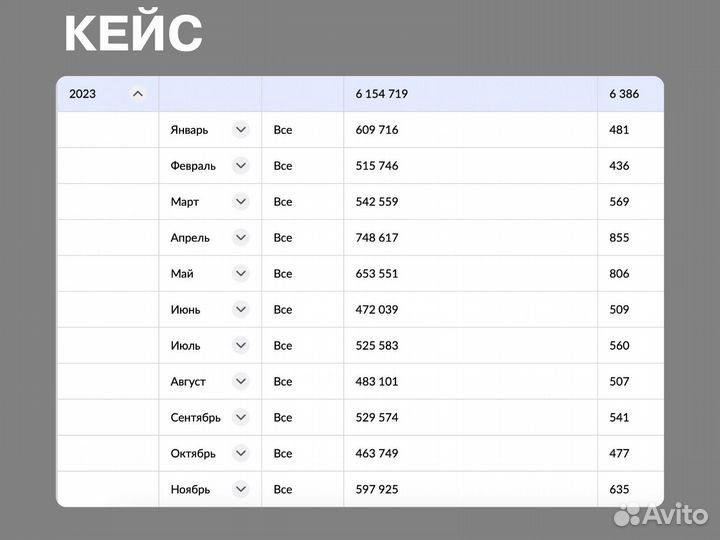The image size is (720, 540).
Task: Expand the Май row chevron
Action: pyautogui.click(x=240, y=274)
